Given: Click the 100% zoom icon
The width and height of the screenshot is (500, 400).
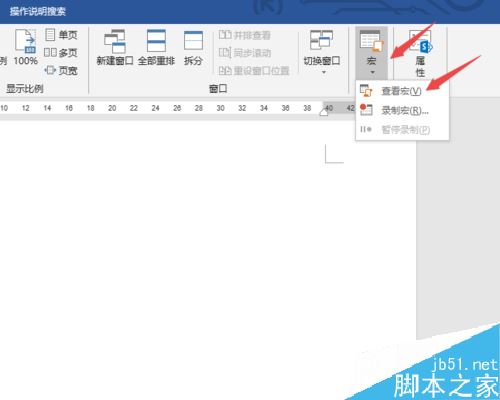Looking at the screenshot, I should (x=26, y=41).
